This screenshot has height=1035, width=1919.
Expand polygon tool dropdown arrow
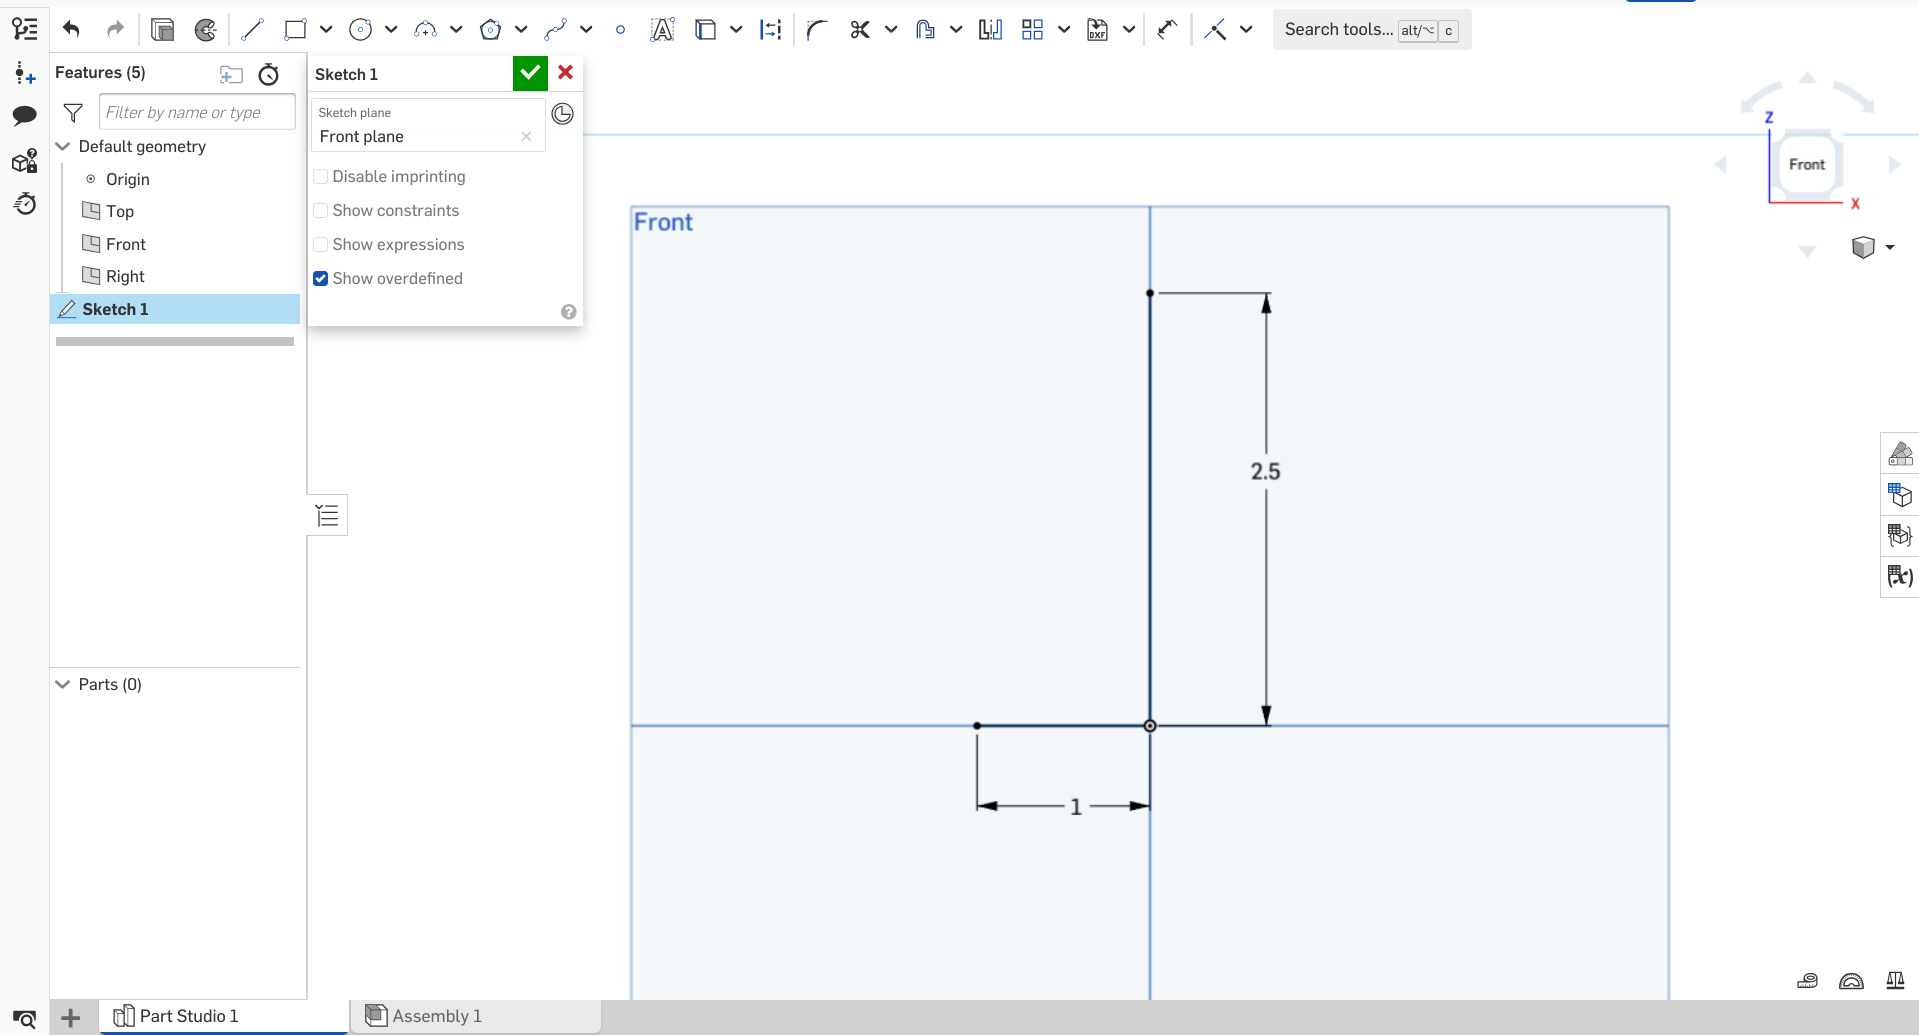(x=521, y=30)
